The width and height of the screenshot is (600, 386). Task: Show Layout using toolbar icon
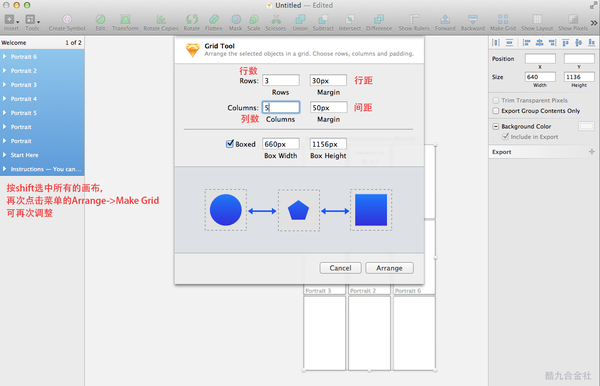coord(537,23)
